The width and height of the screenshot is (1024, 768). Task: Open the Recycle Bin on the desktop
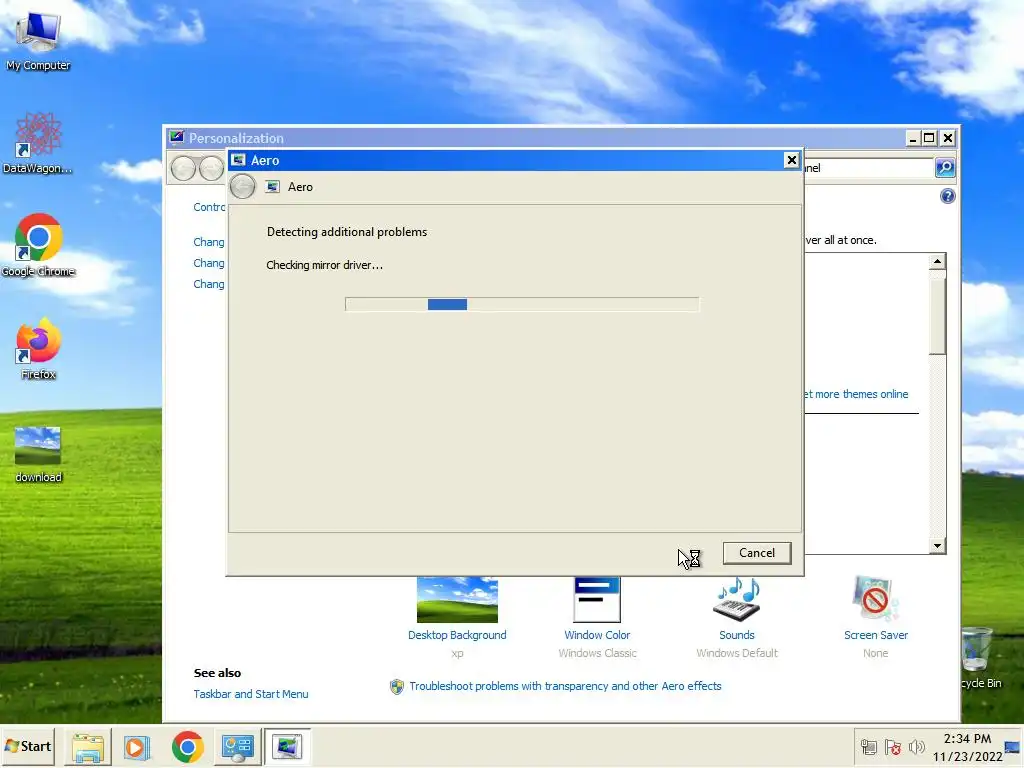click(x=980, y=656)
